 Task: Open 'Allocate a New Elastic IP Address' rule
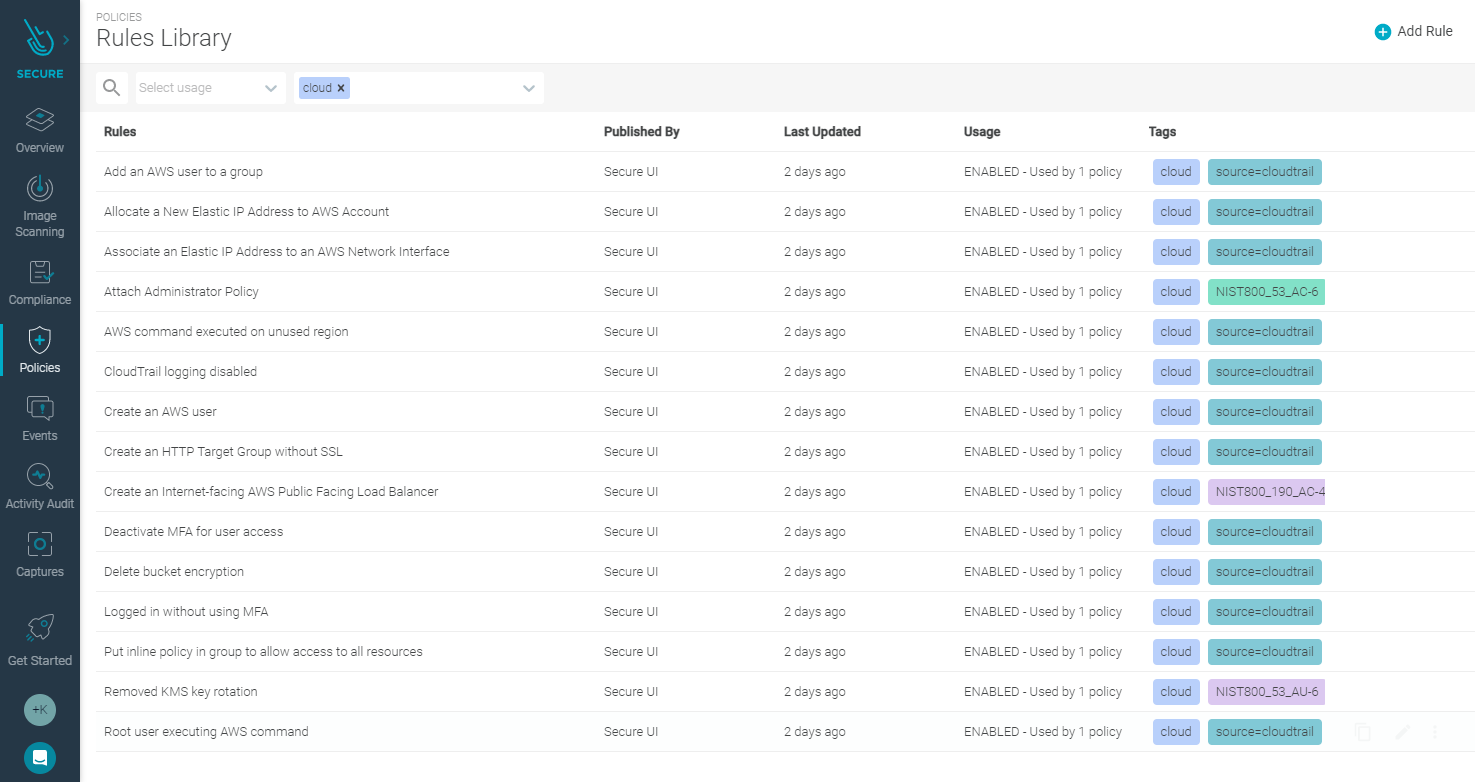(x=246, y=212)
